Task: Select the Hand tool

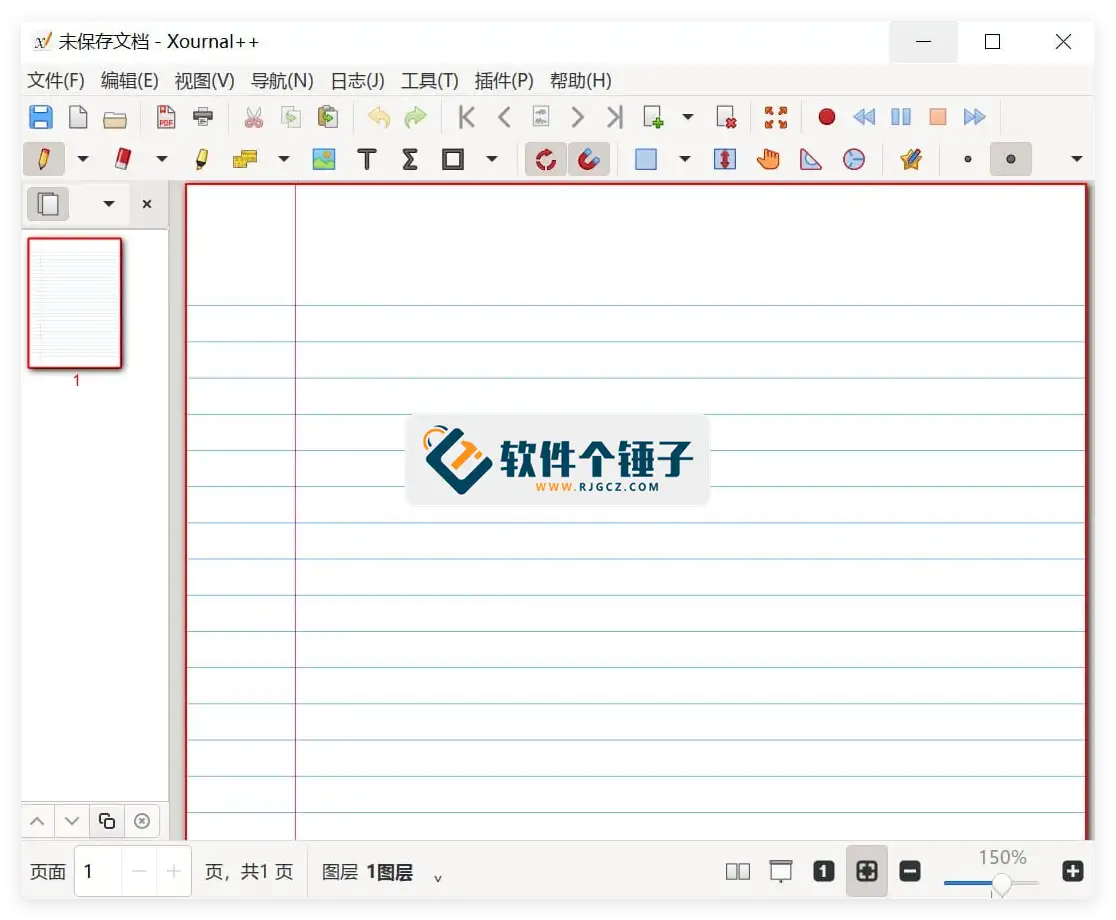Action: point(768,159)
